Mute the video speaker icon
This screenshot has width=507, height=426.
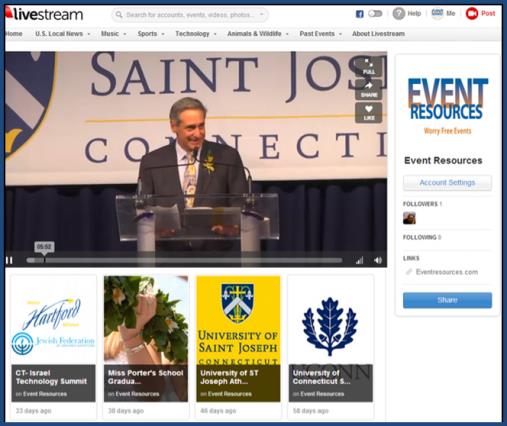378,260
